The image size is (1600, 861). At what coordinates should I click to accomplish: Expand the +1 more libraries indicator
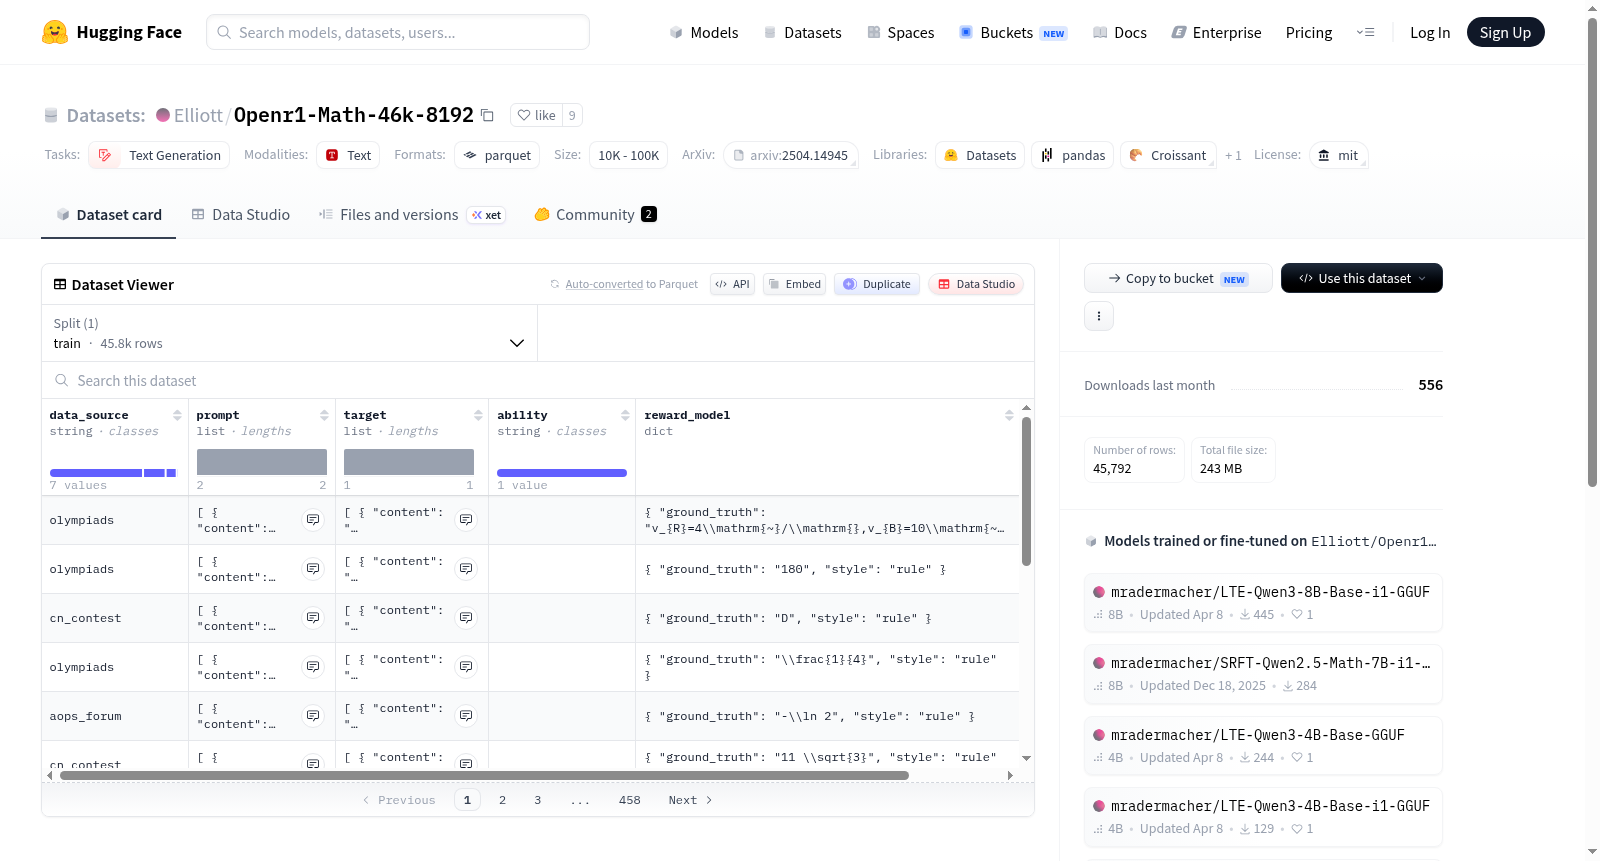pyautogui.click(x=1233, y=156)
